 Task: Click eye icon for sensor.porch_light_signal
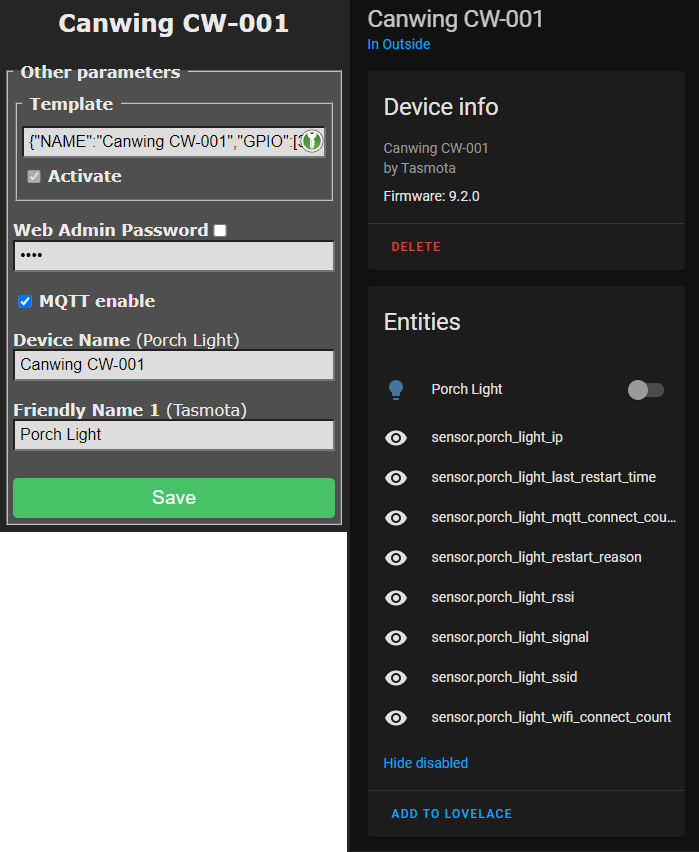(396, 638)
